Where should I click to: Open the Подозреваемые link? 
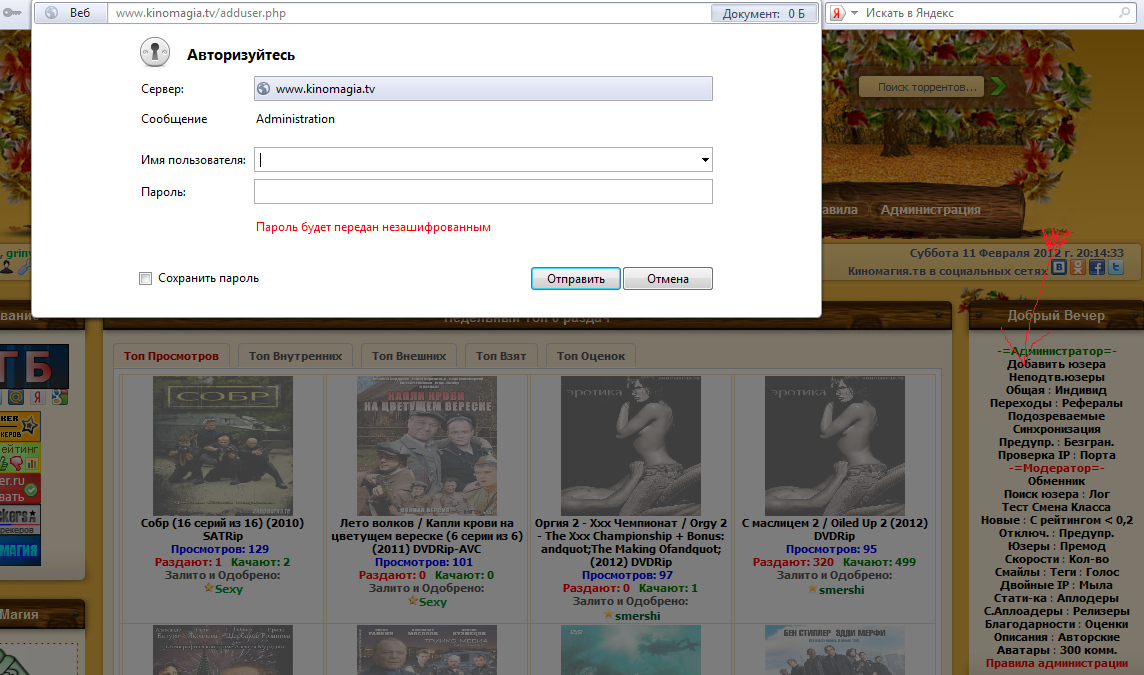(x=1056, y=416)
